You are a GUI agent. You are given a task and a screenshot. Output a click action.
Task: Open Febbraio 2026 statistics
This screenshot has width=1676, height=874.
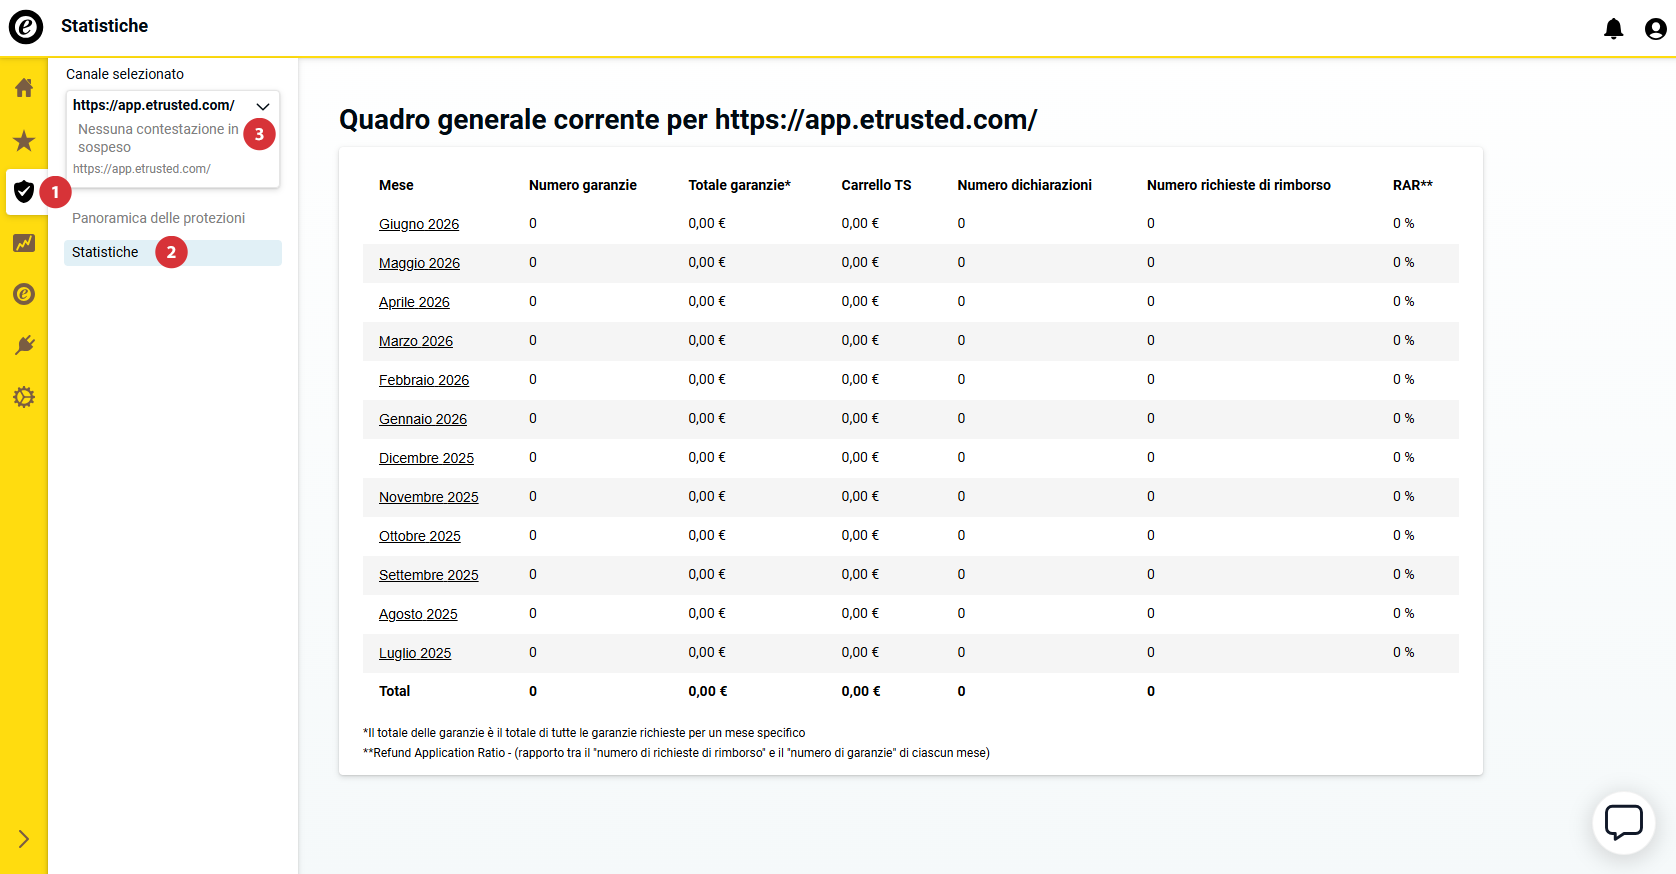point(424,380)
